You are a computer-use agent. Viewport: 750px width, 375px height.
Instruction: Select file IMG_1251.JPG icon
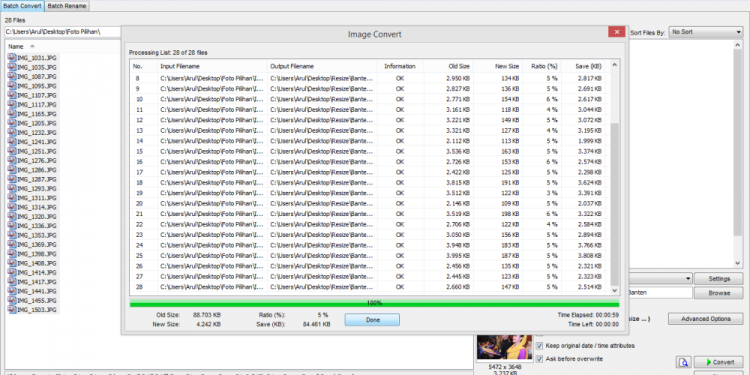click(x=12, y=150)
